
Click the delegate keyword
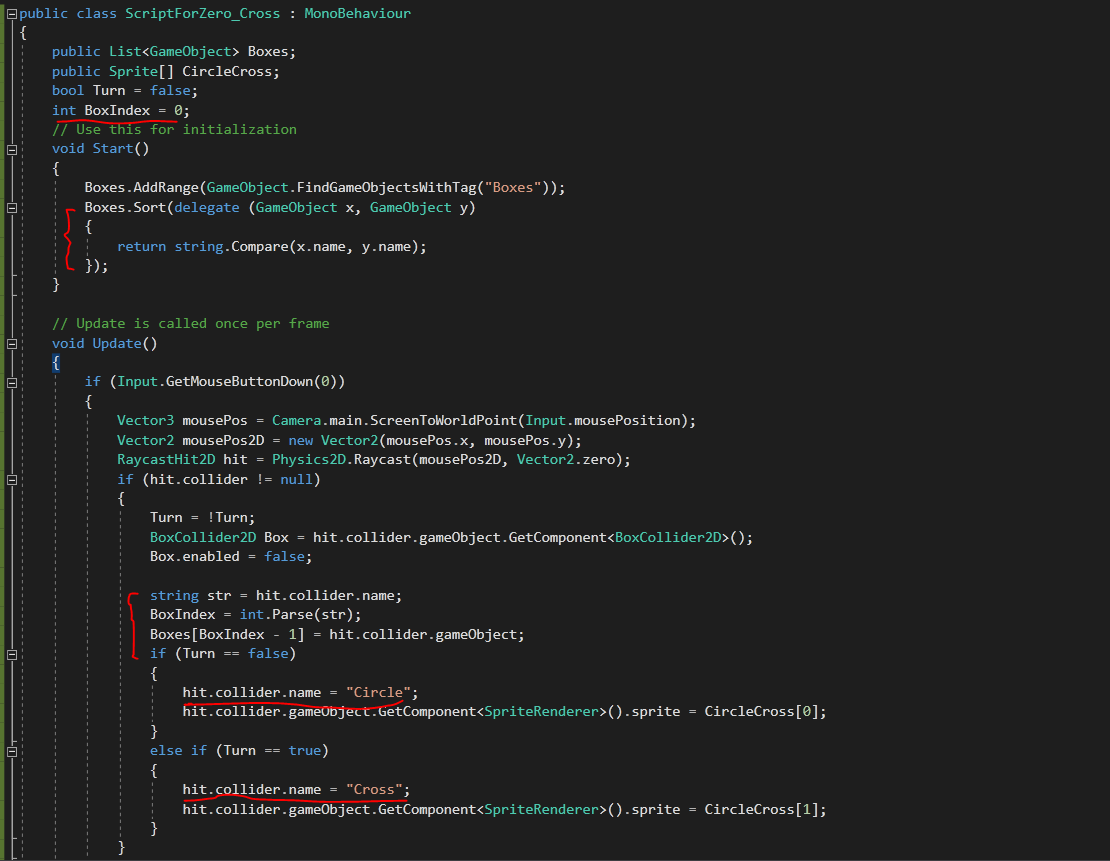[207, 207]
